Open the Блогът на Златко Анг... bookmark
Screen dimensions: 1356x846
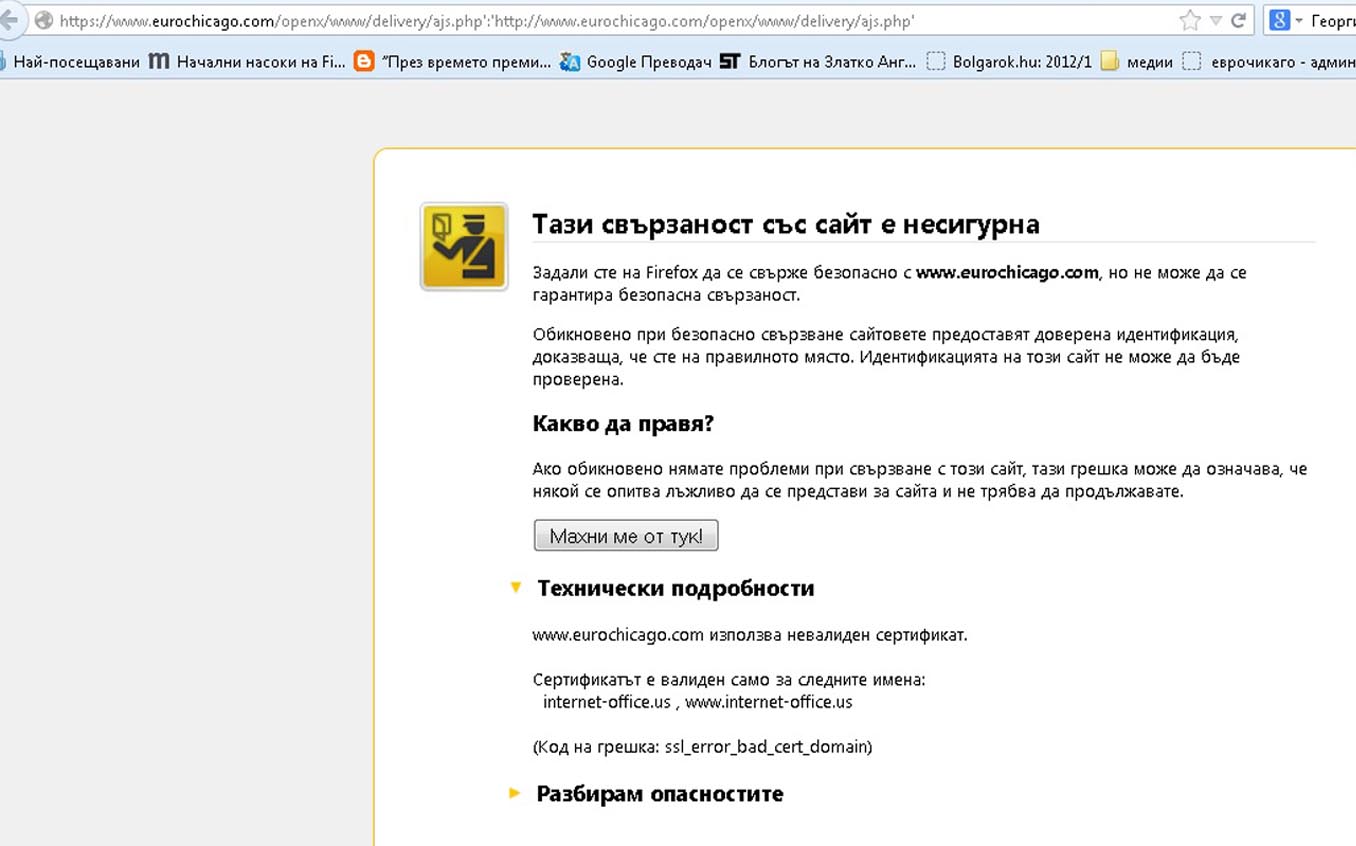[818, 62]
